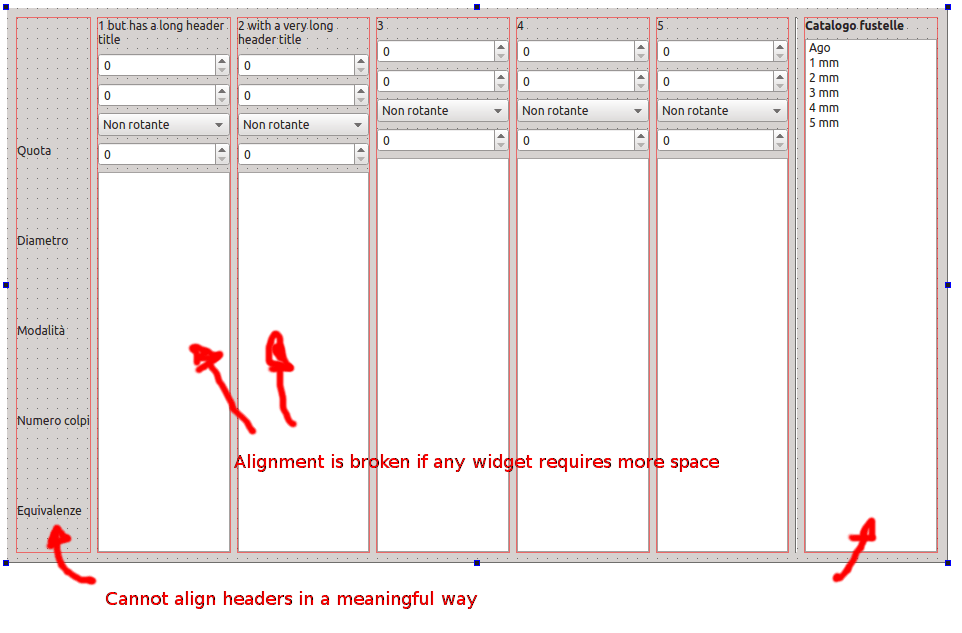Image resolution: width=962 pixels, height=633 pixels.
Task: Decrement the first spin box in column 4
Action: [641, 56]
